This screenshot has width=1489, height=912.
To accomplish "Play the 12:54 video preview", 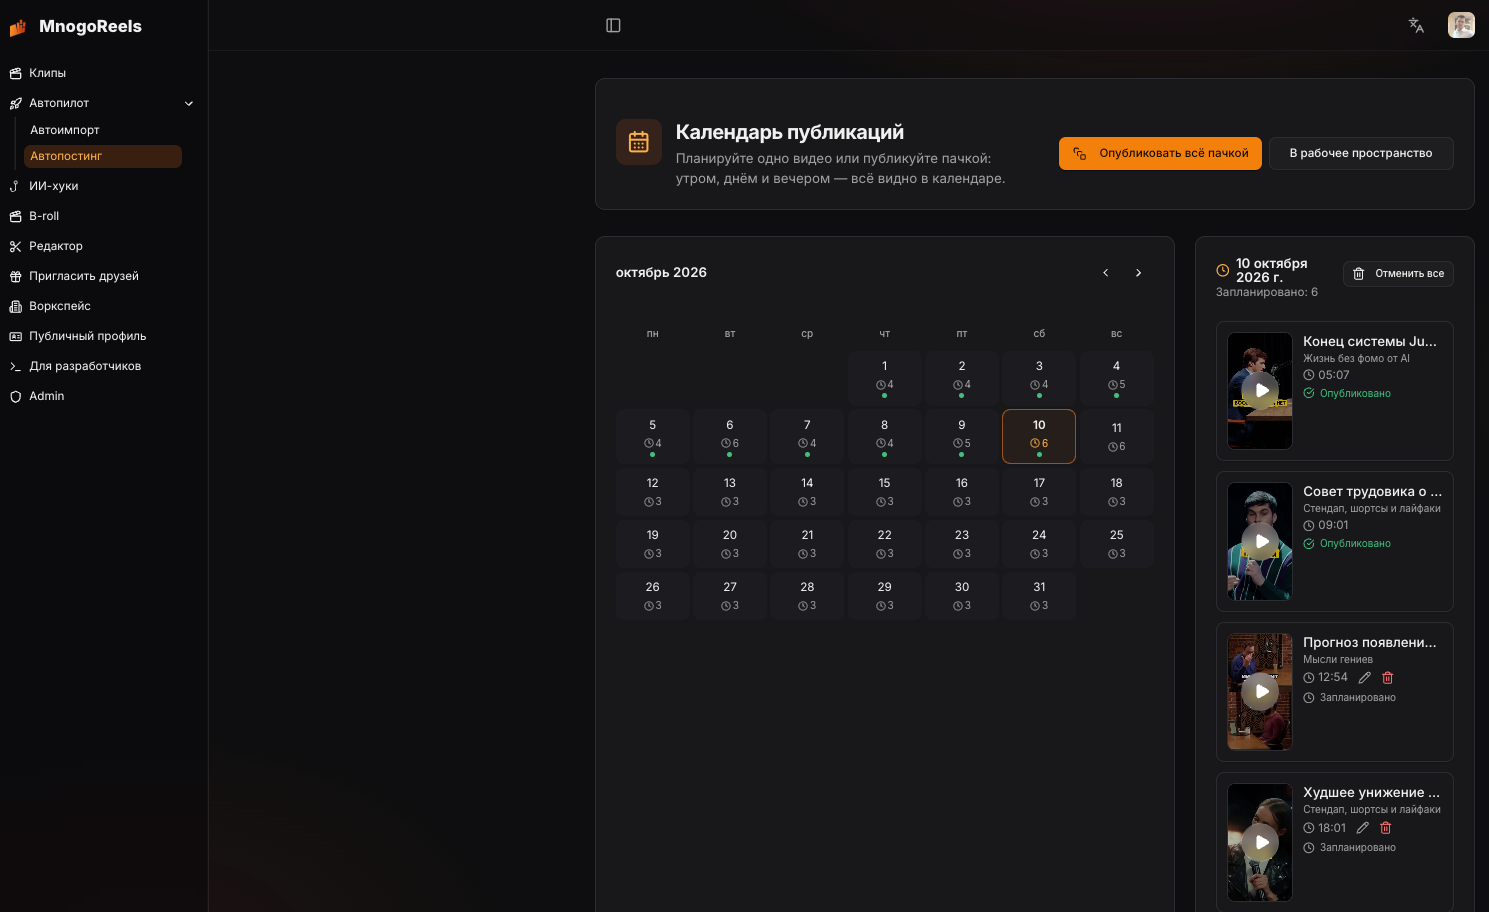I will [1262, 691].
